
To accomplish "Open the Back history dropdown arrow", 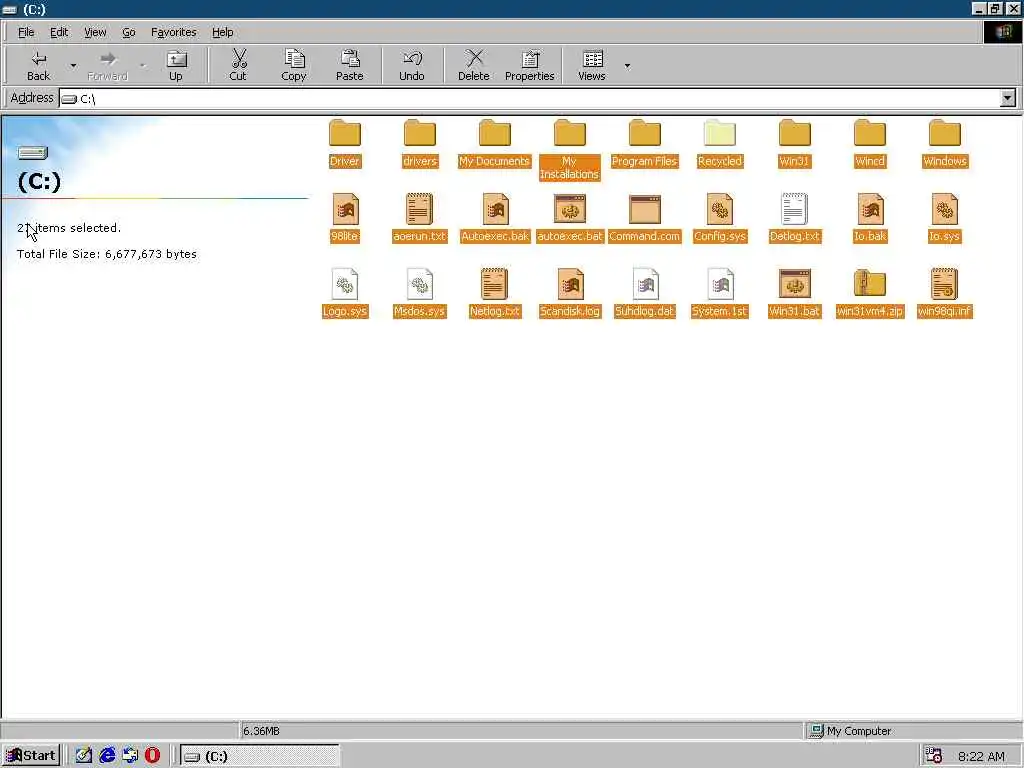I will 73,65.
